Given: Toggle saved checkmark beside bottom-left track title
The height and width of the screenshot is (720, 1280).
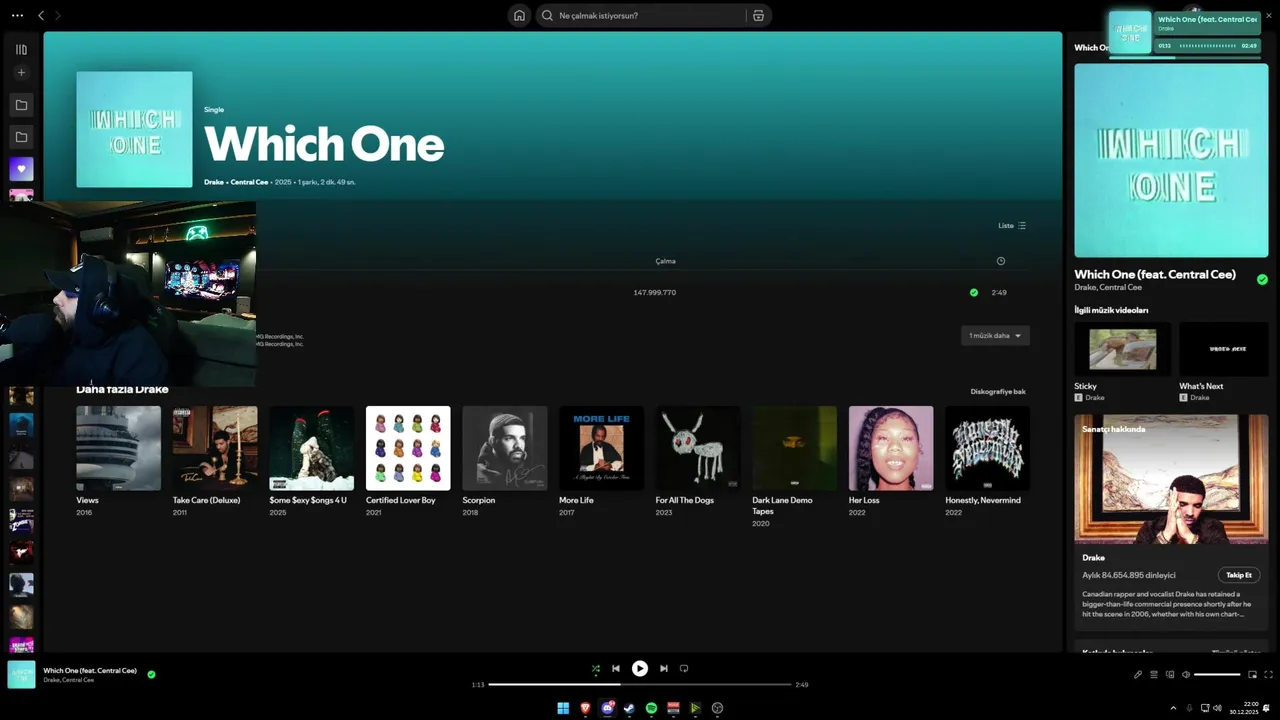Looking at the screenshot, I should pos(152,675).
